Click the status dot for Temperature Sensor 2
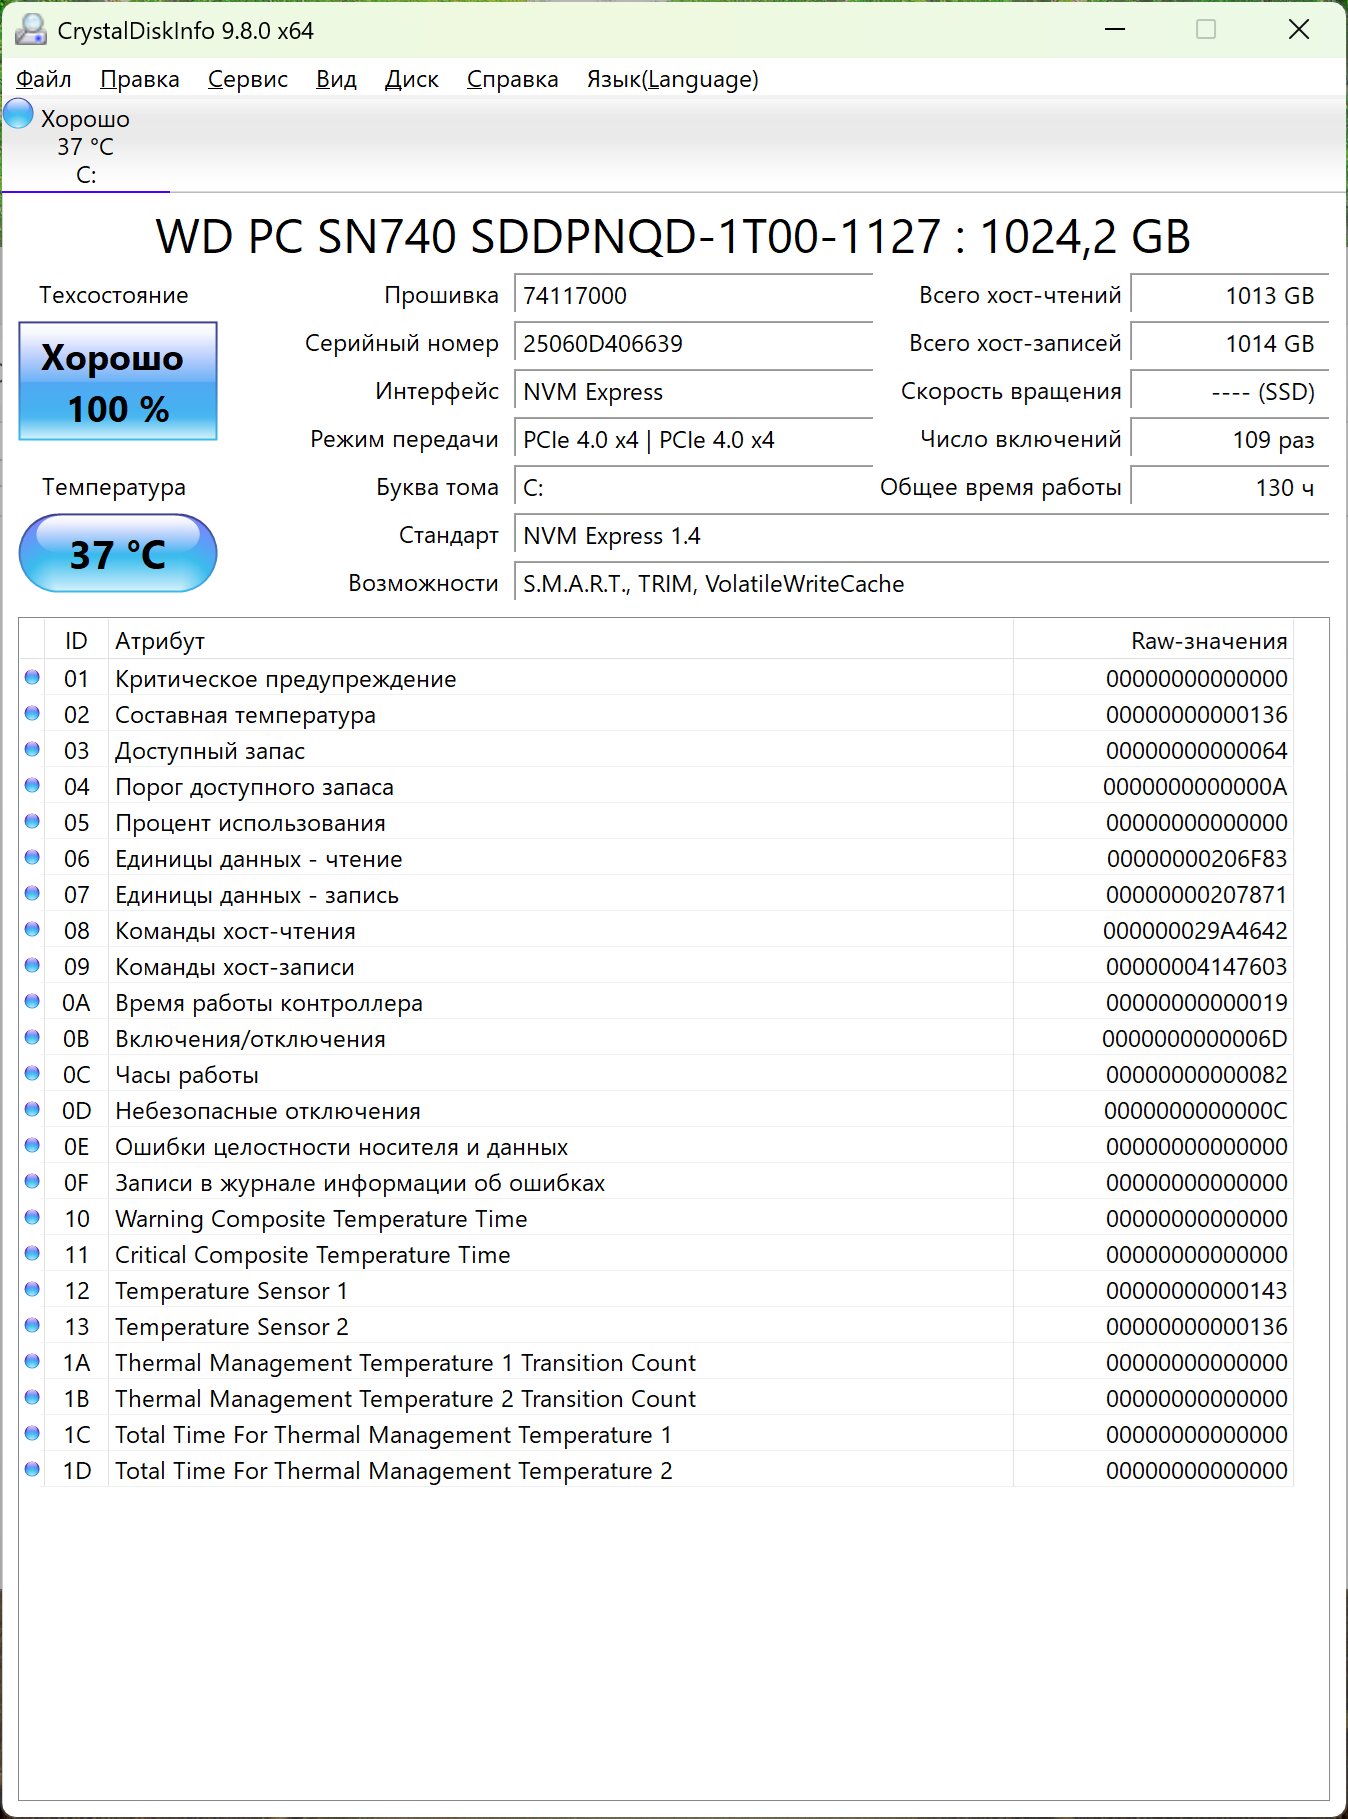Image resolution: width=1348 pixels, height=1819 pixels. 32,1326
